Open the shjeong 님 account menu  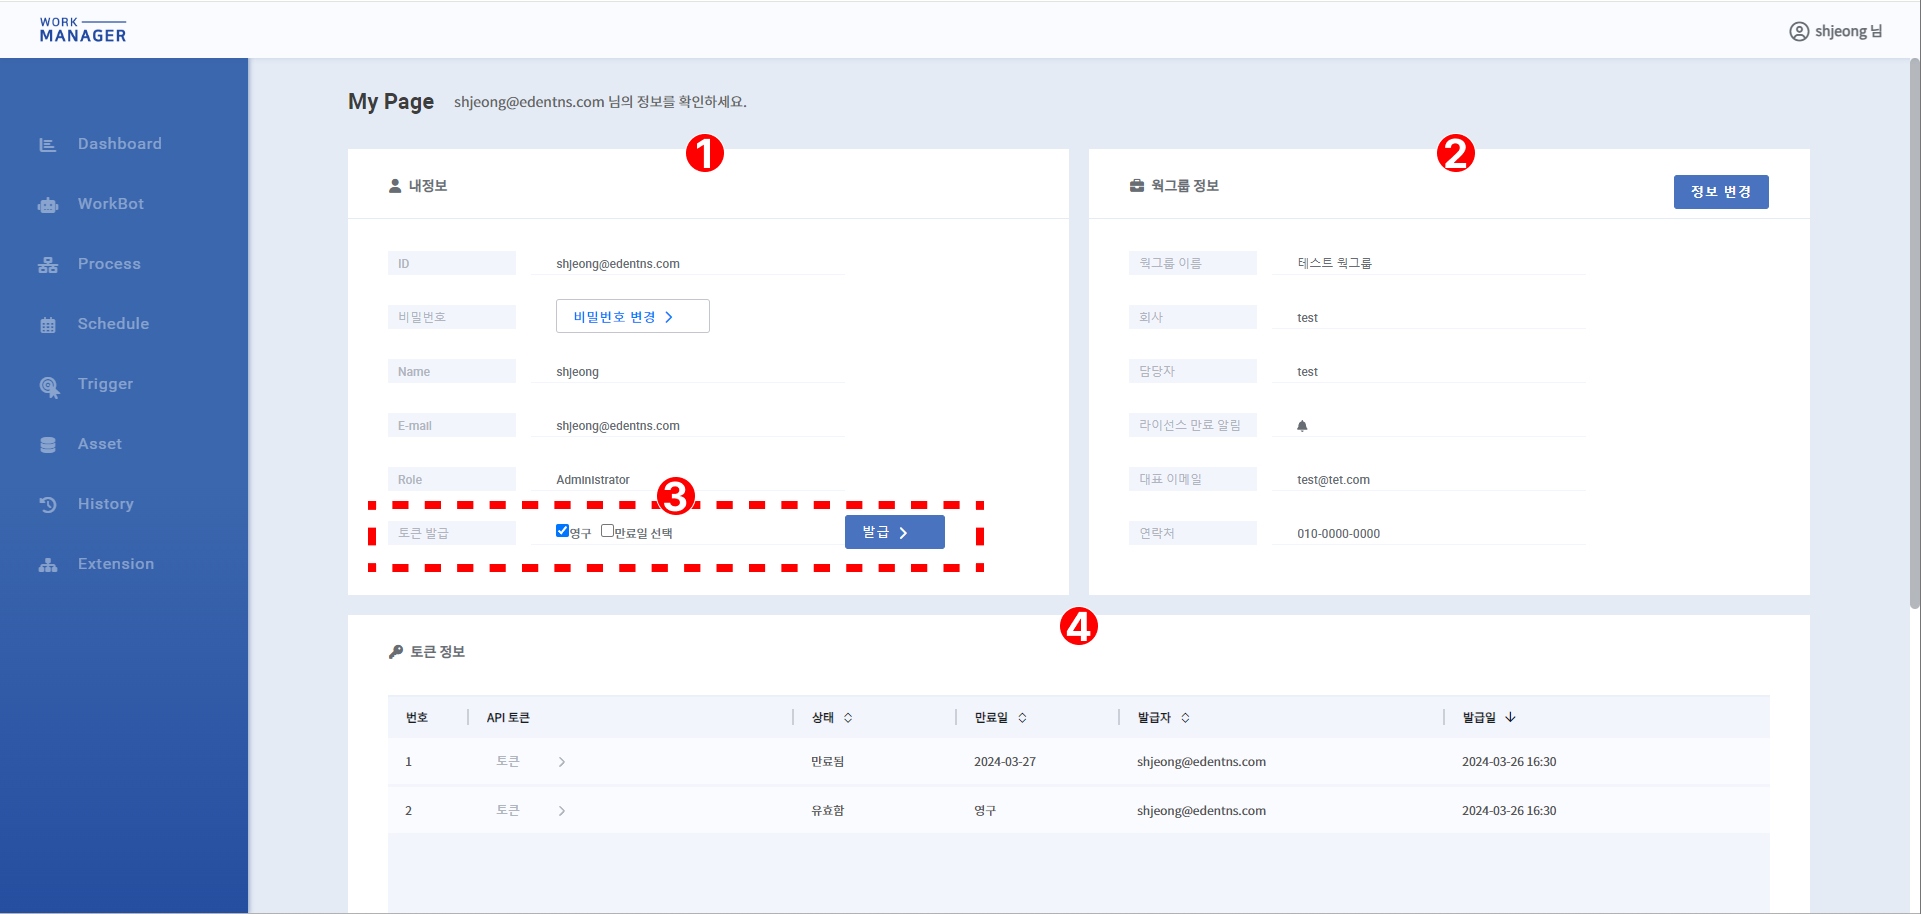click(1836, 31)
